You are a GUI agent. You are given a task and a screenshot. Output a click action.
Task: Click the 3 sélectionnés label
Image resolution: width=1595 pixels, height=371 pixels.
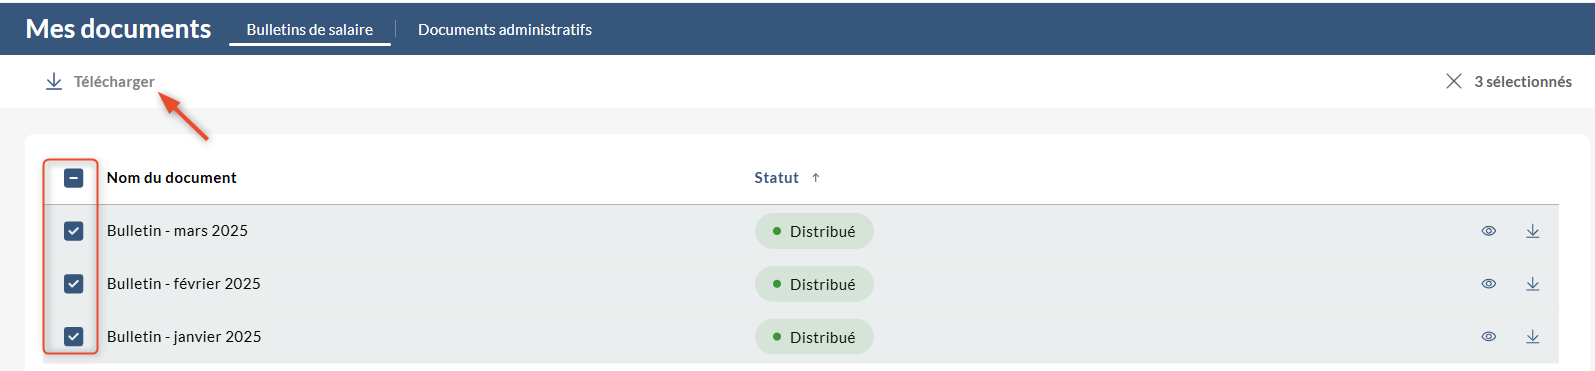1523,82
